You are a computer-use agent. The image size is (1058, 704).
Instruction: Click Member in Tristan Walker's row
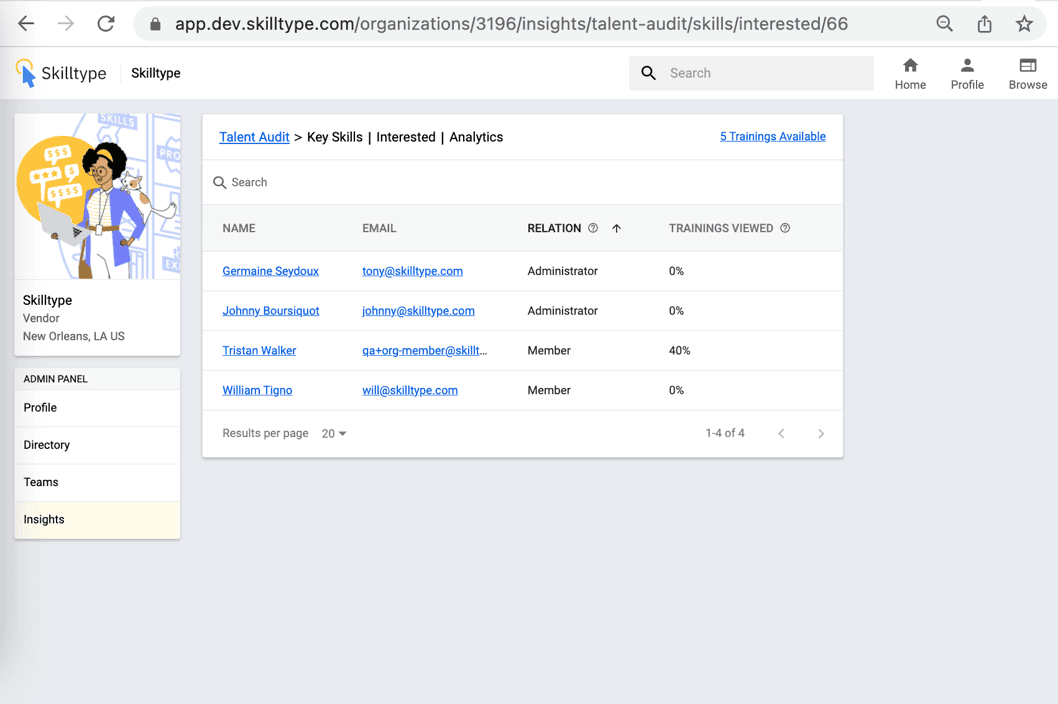coord(549,350)
